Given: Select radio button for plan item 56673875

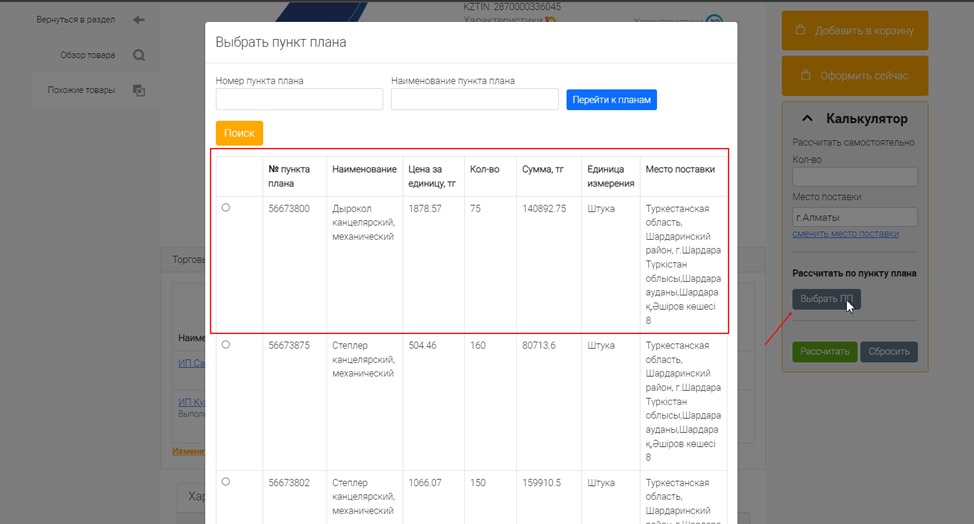Looking at the screenshot, I should coord(225,345).
